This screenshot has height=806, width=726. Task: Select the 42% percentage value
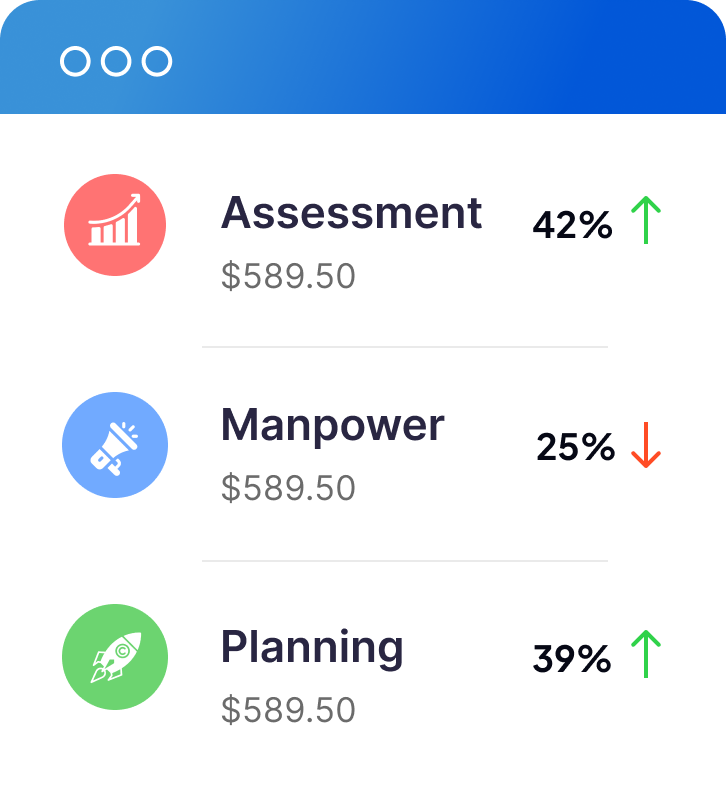572,226
